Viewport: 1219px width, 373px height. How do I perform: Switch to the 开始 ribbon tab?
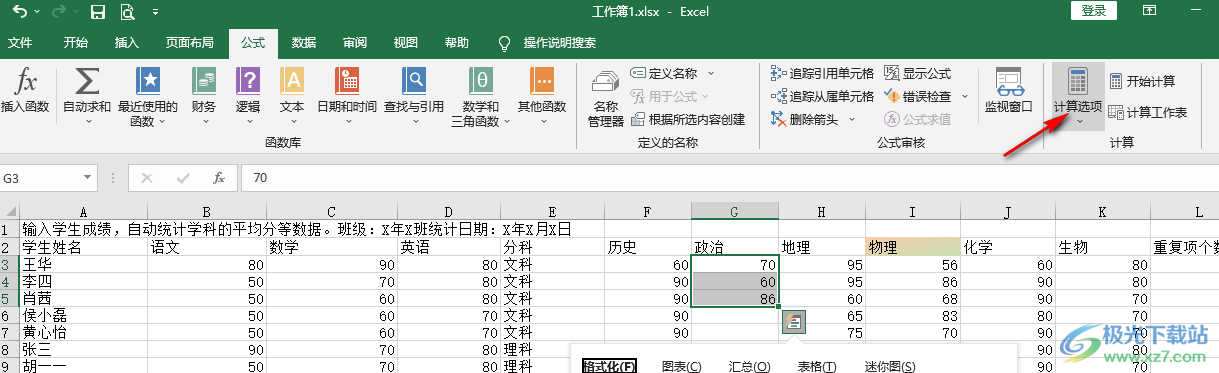point(75,43)
